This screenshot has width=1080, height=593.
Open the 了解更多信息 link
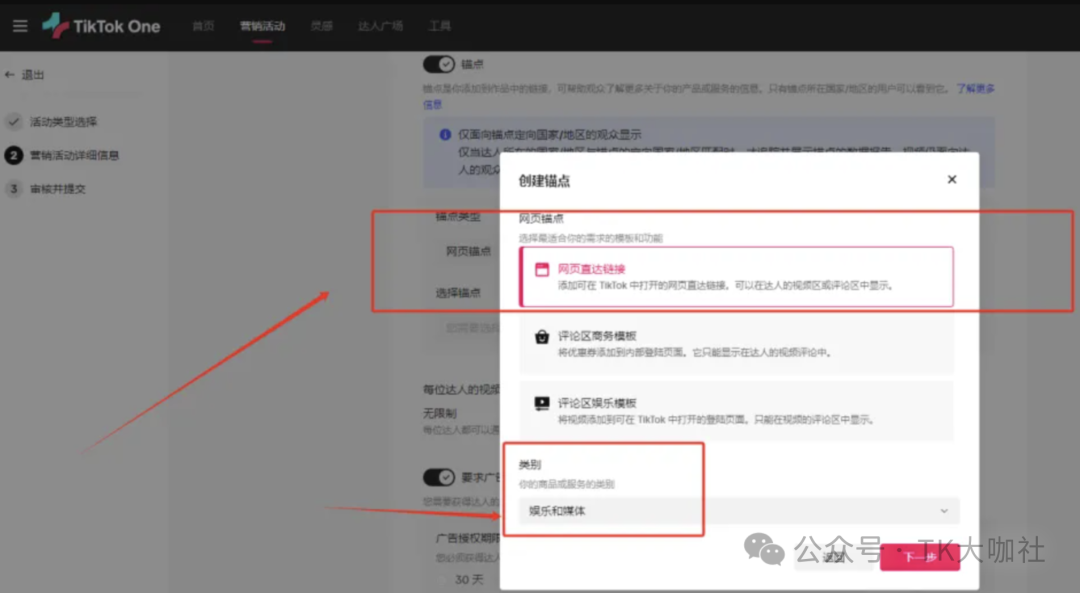click(975, 89)
